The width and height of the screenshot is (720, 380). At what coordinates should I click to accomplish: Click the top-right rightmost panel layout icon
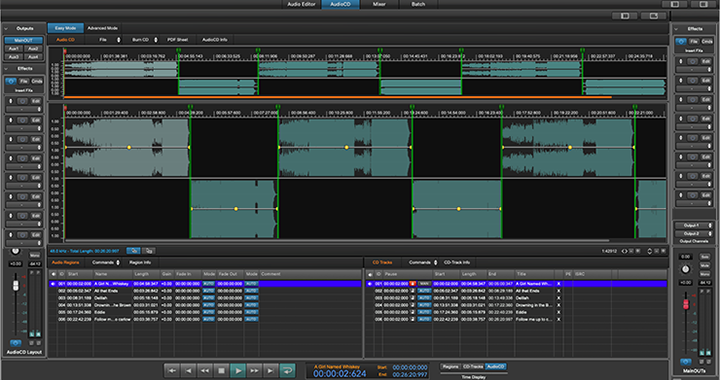coord(703,4)
